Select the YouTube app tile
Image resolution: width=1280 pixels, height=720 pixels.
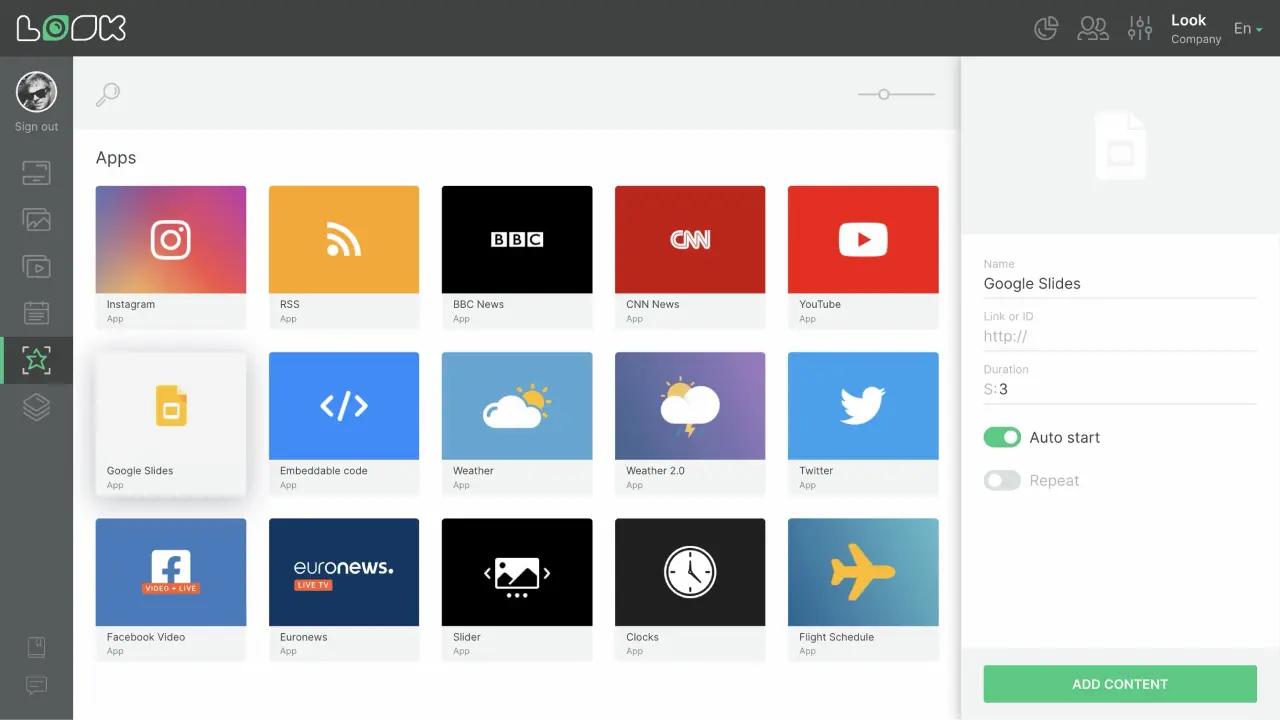pyautogui.click(x=862, y=239)
